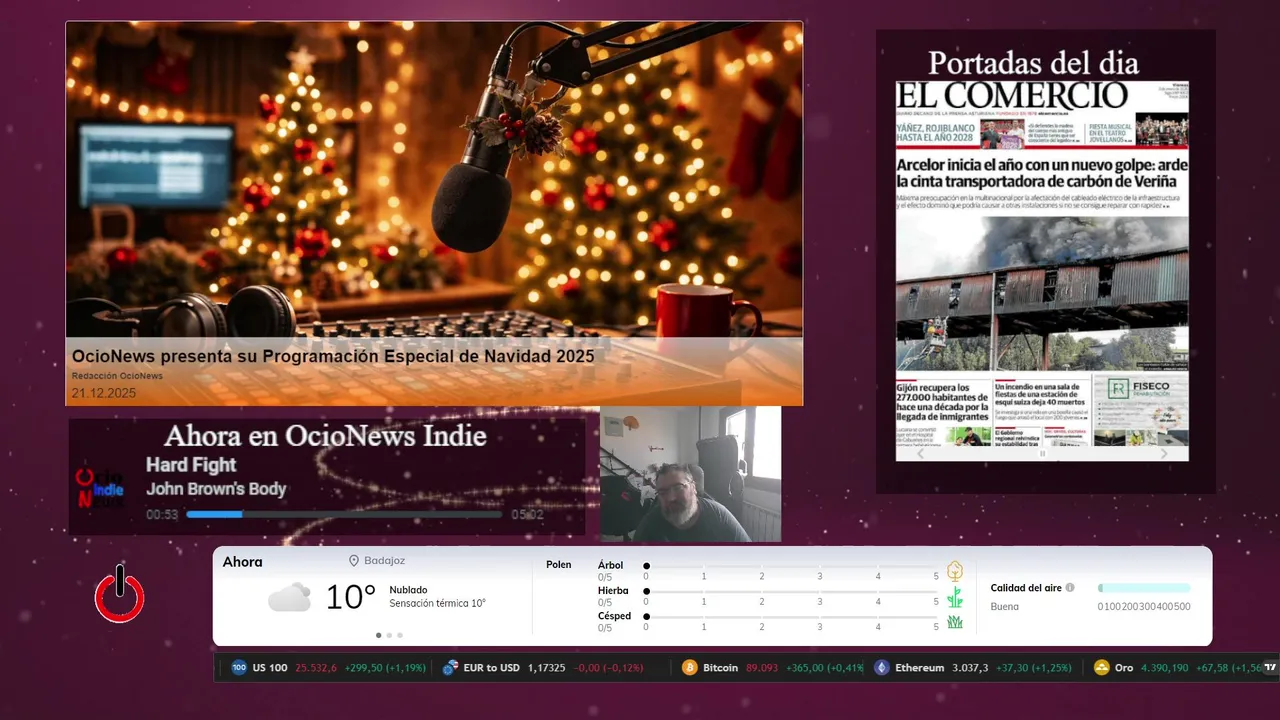1280x720 pixels.
Task: Click the Hard Fight song title
Action: [191, 465]
